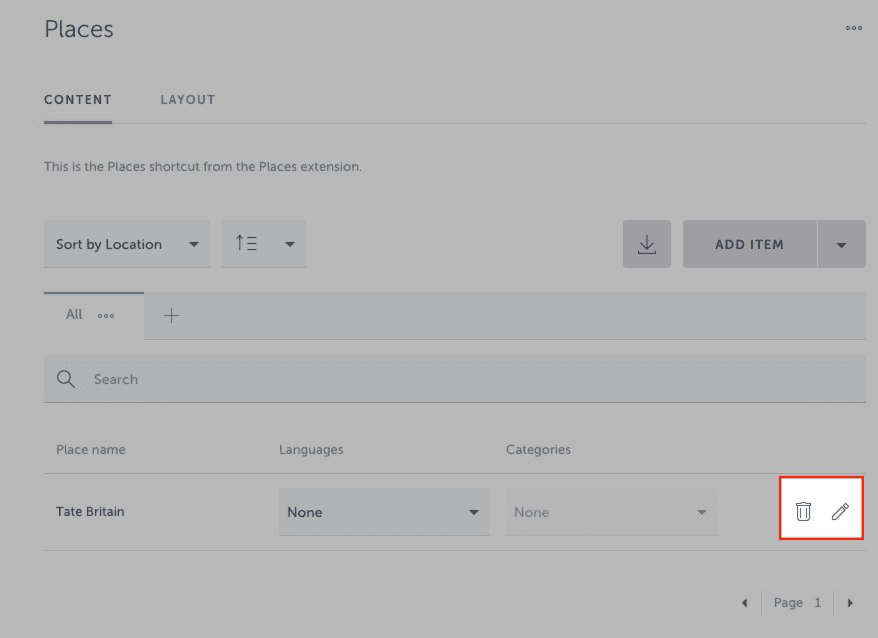Select the All filter tab

pos(74,315)
